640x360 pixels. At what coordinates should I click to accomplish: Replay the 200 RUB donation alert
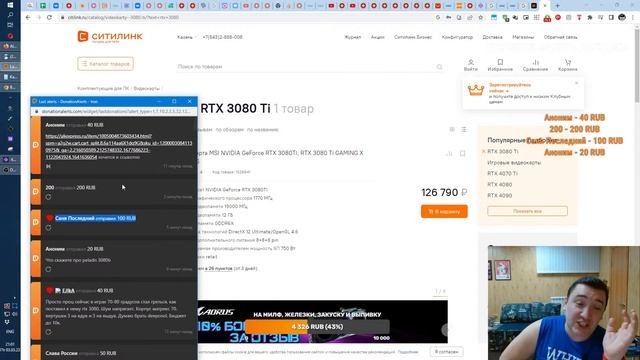pos(49,197)
